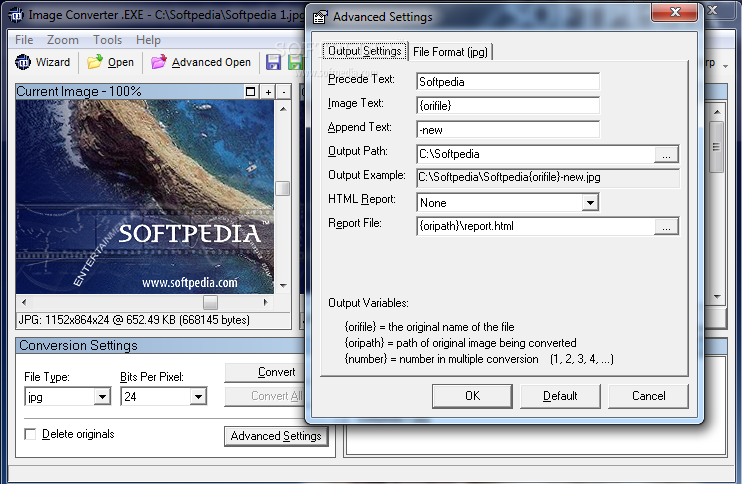
Task: Click the JPG 1152x864x24 file info text
Action: pos(134,320)
